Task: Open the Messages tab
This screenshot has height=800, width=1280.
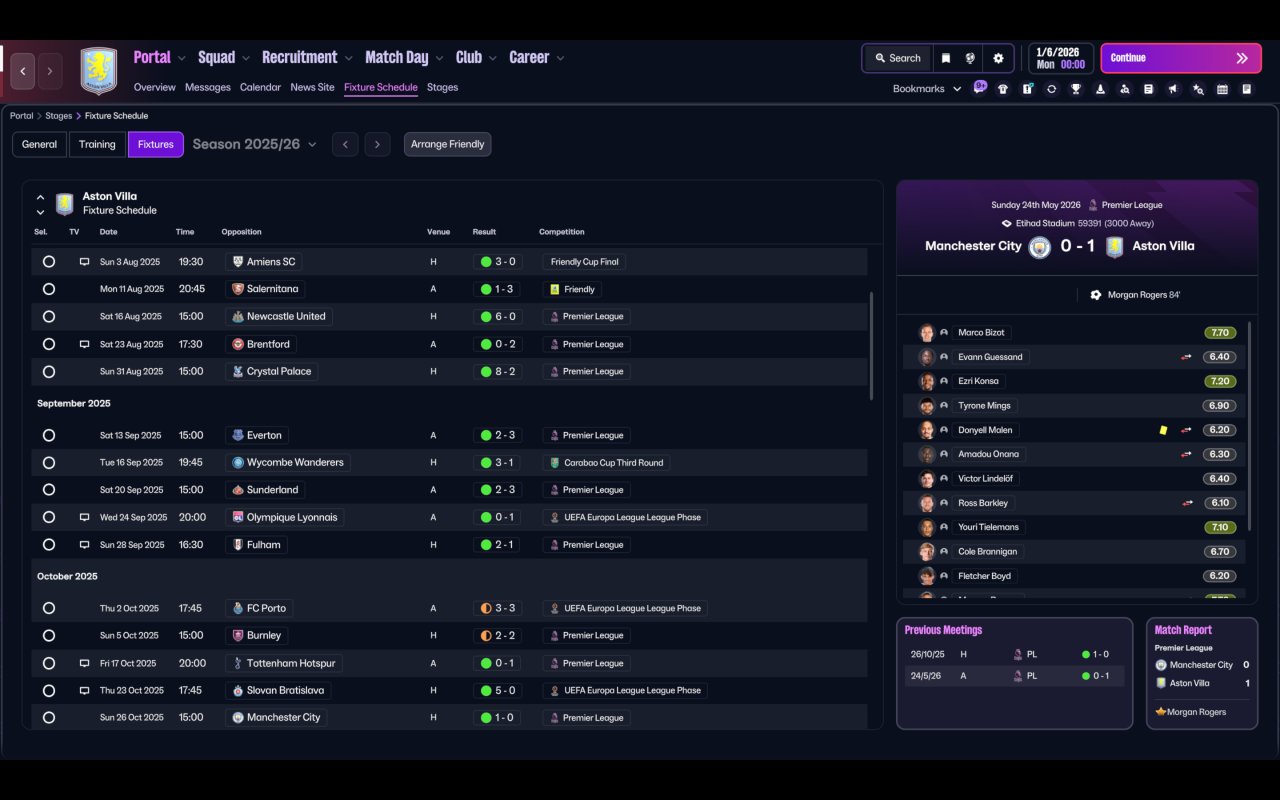Action: 208,87
